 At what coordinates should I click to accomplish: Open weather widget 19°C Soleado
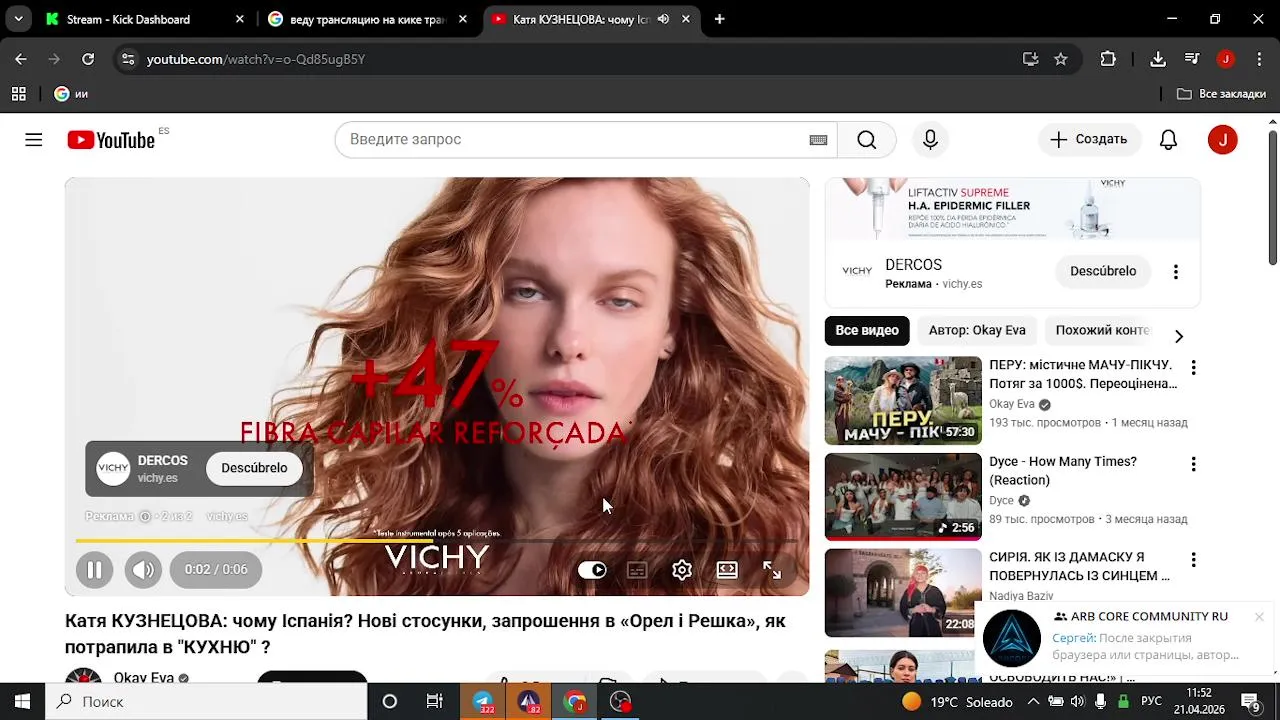(957, 702)
